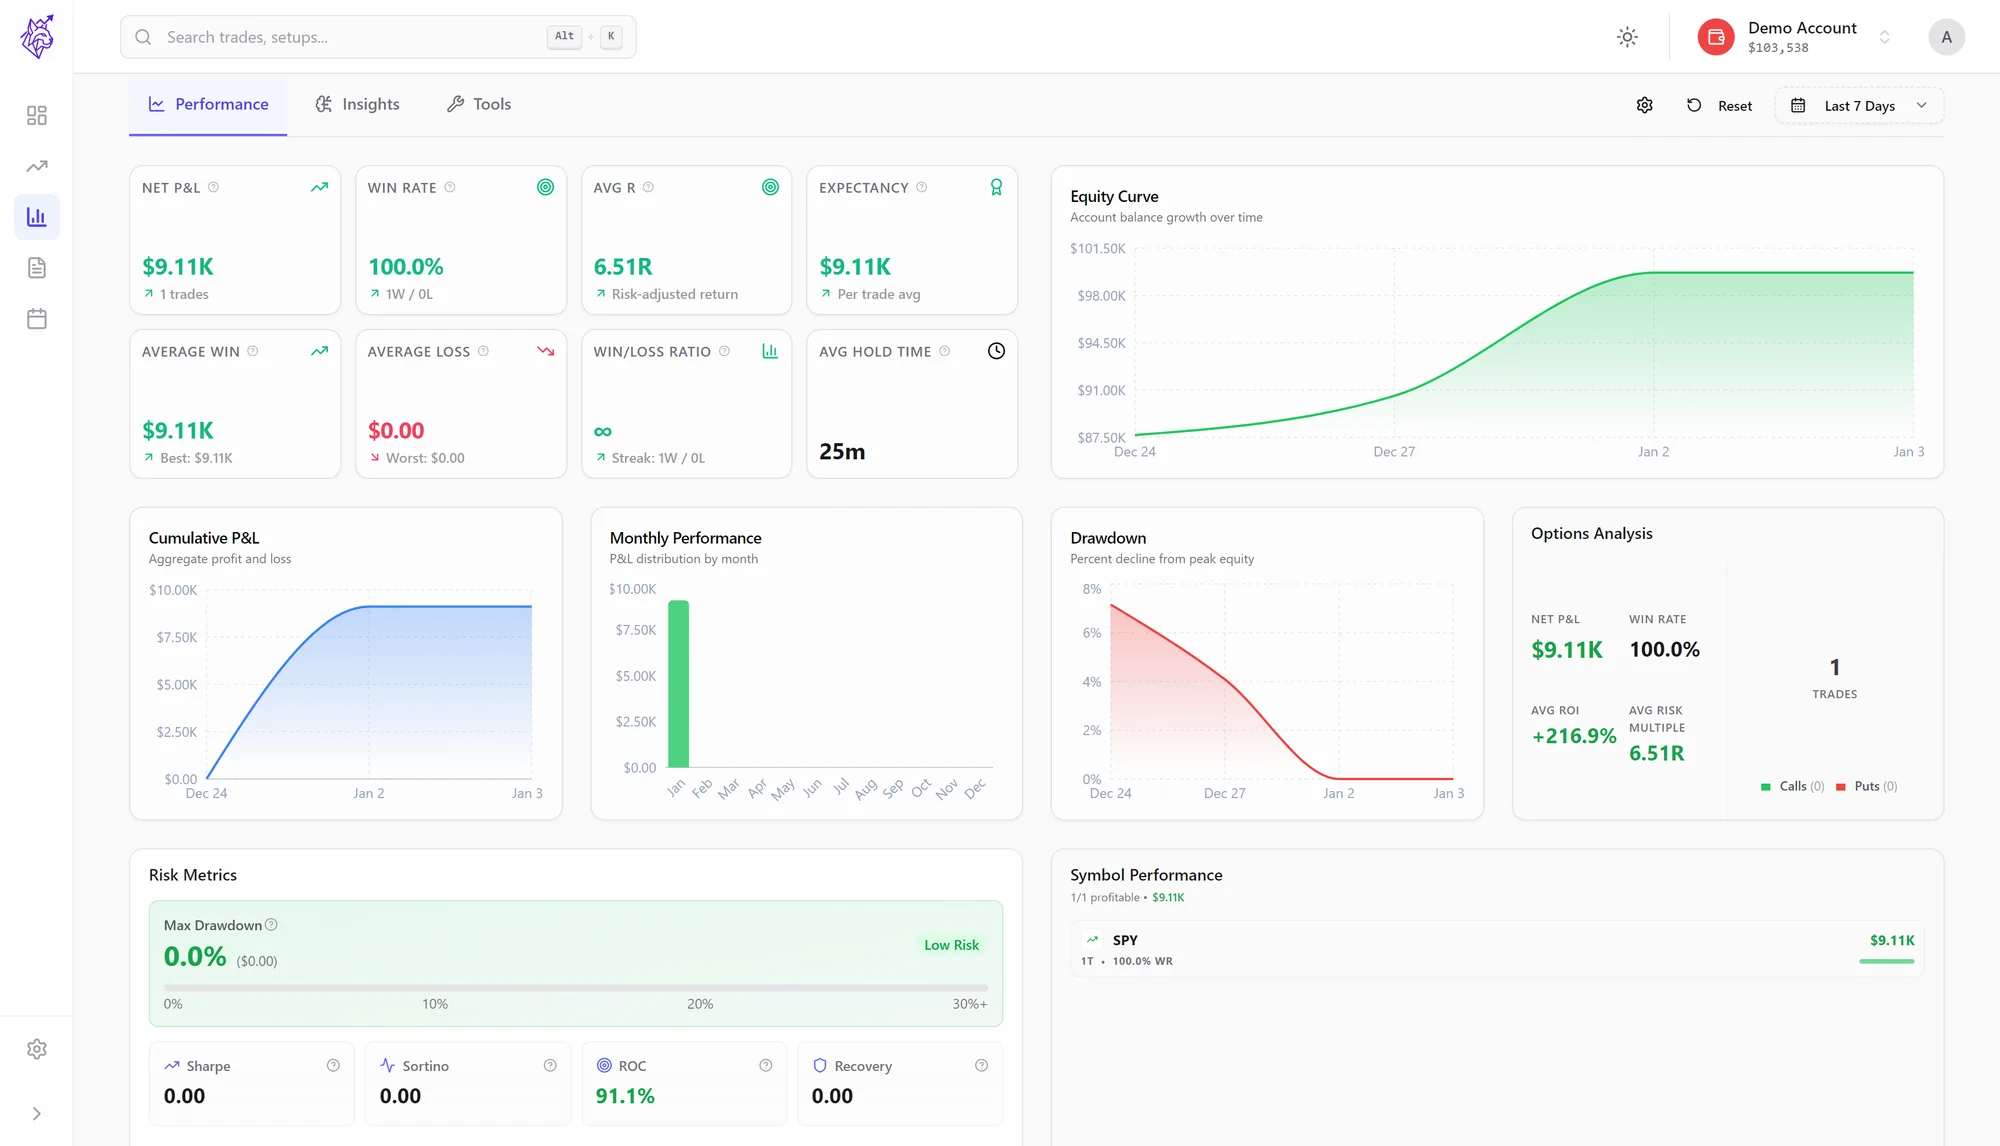Expand the collapsed sidebar chevron
The image size is (2000, 1146).
click(x=37, y=1114)
